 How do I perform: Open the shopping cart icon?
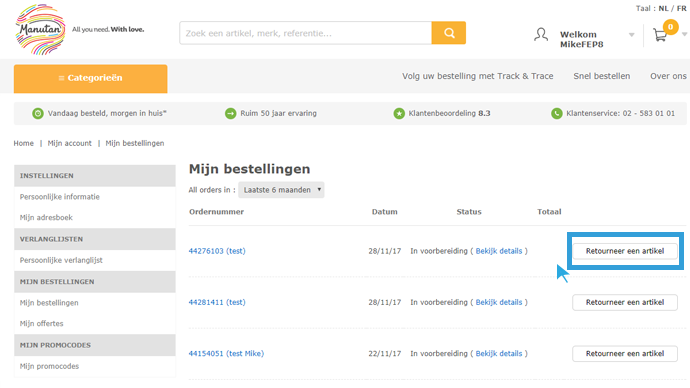(660, 35)
